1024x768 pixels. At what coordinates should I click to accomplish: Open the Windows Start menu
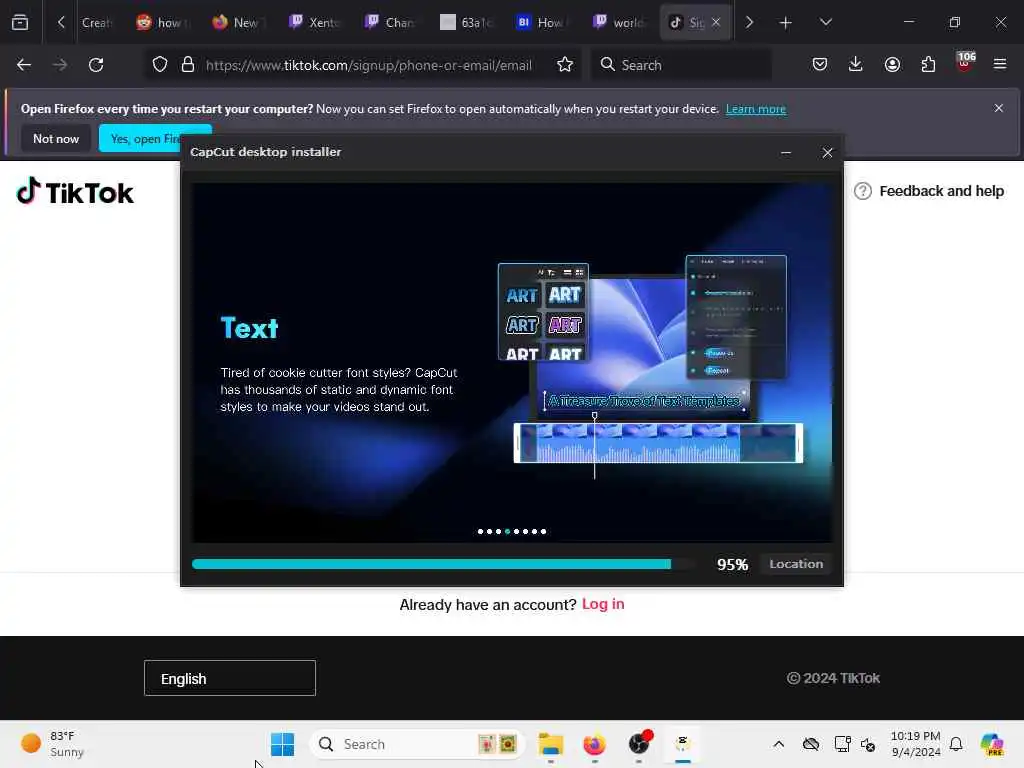pyautogui.click(x=283, y=744)
